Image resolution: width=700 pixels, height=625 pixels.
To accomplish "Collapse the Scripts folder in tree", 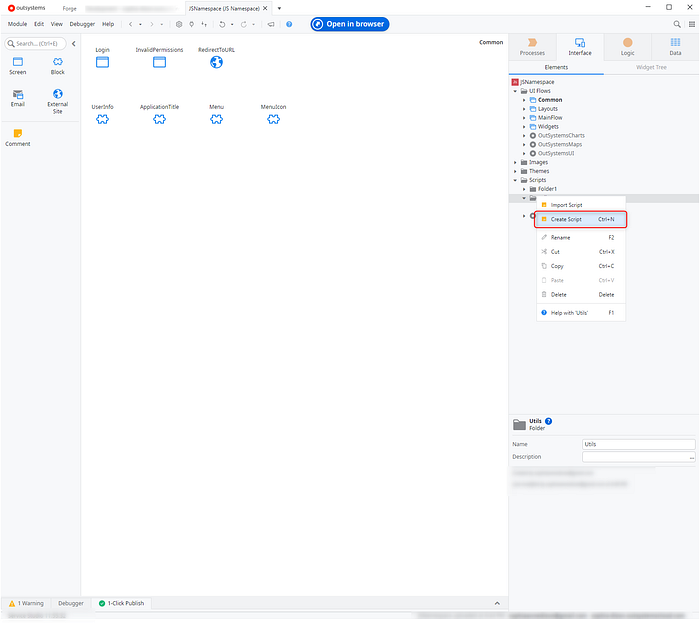I will 516,180.
